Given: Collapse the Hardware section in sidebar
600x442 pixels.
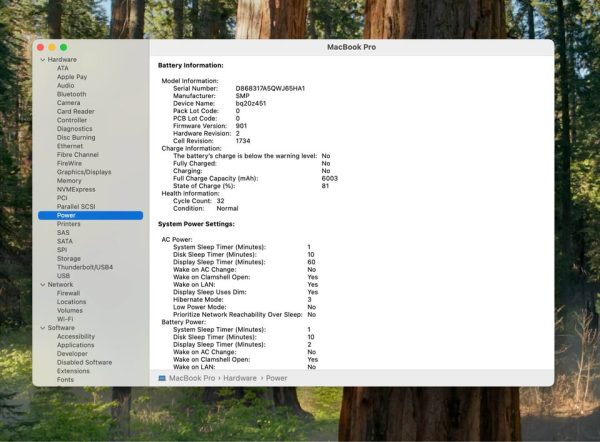Looking at the screenshot, I should [x=42, y=59].
